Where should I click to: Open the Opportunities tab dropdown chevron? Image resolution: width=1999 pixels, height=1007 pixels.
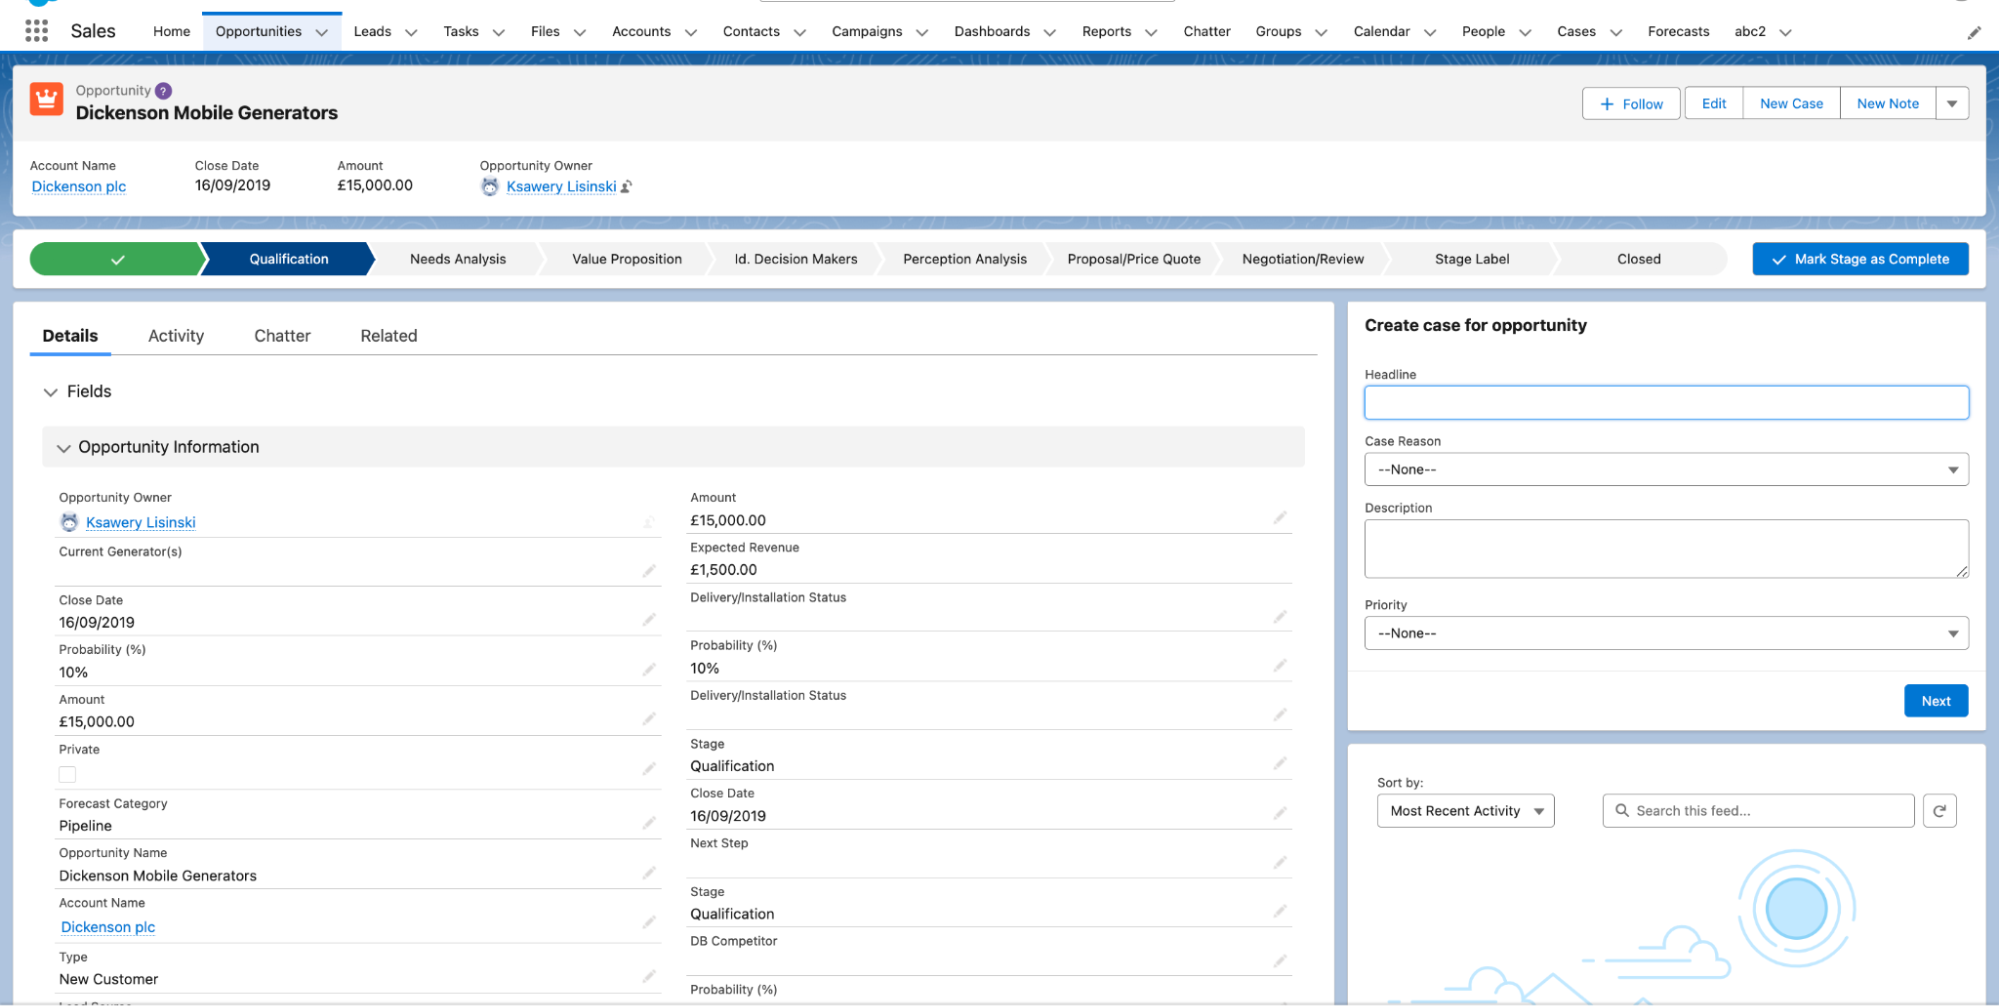click(322, 32)
